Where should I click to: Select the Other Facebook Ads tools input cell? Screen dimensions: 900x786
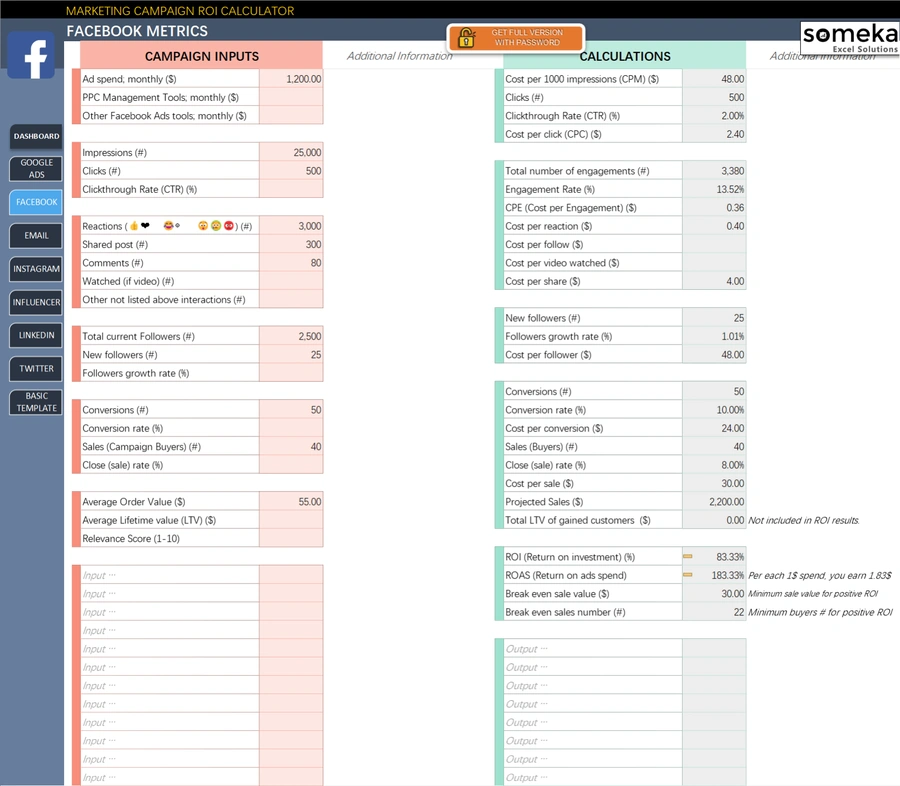pyautogui.click(x=291, y=115)
